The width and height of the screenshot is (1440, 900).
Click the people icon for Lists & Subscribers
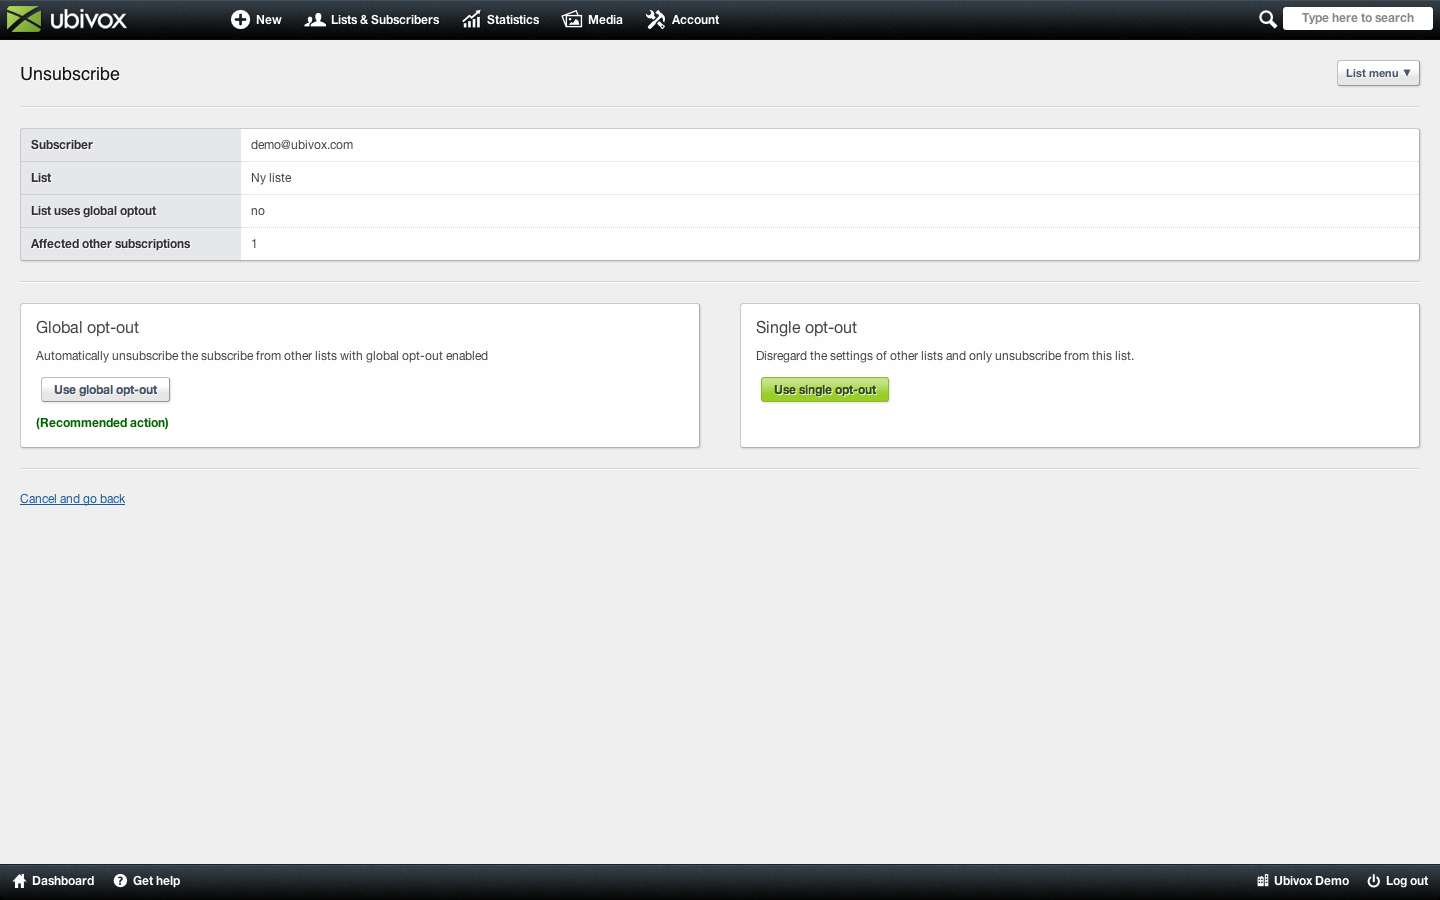pos(315,19)
